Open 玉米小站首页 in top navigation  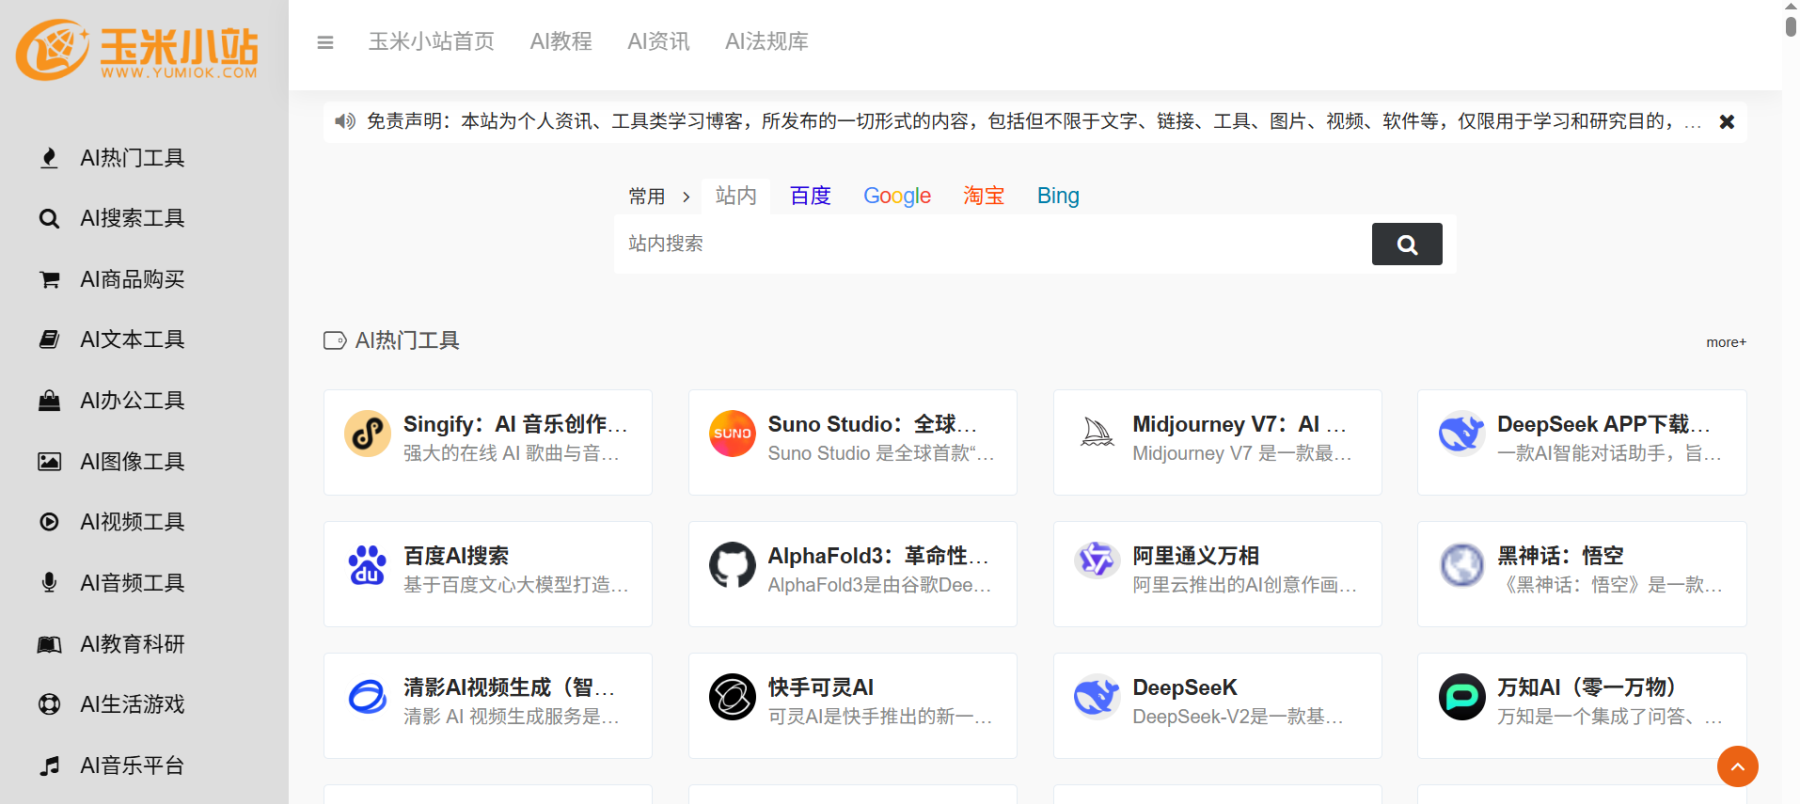point(431,42)
